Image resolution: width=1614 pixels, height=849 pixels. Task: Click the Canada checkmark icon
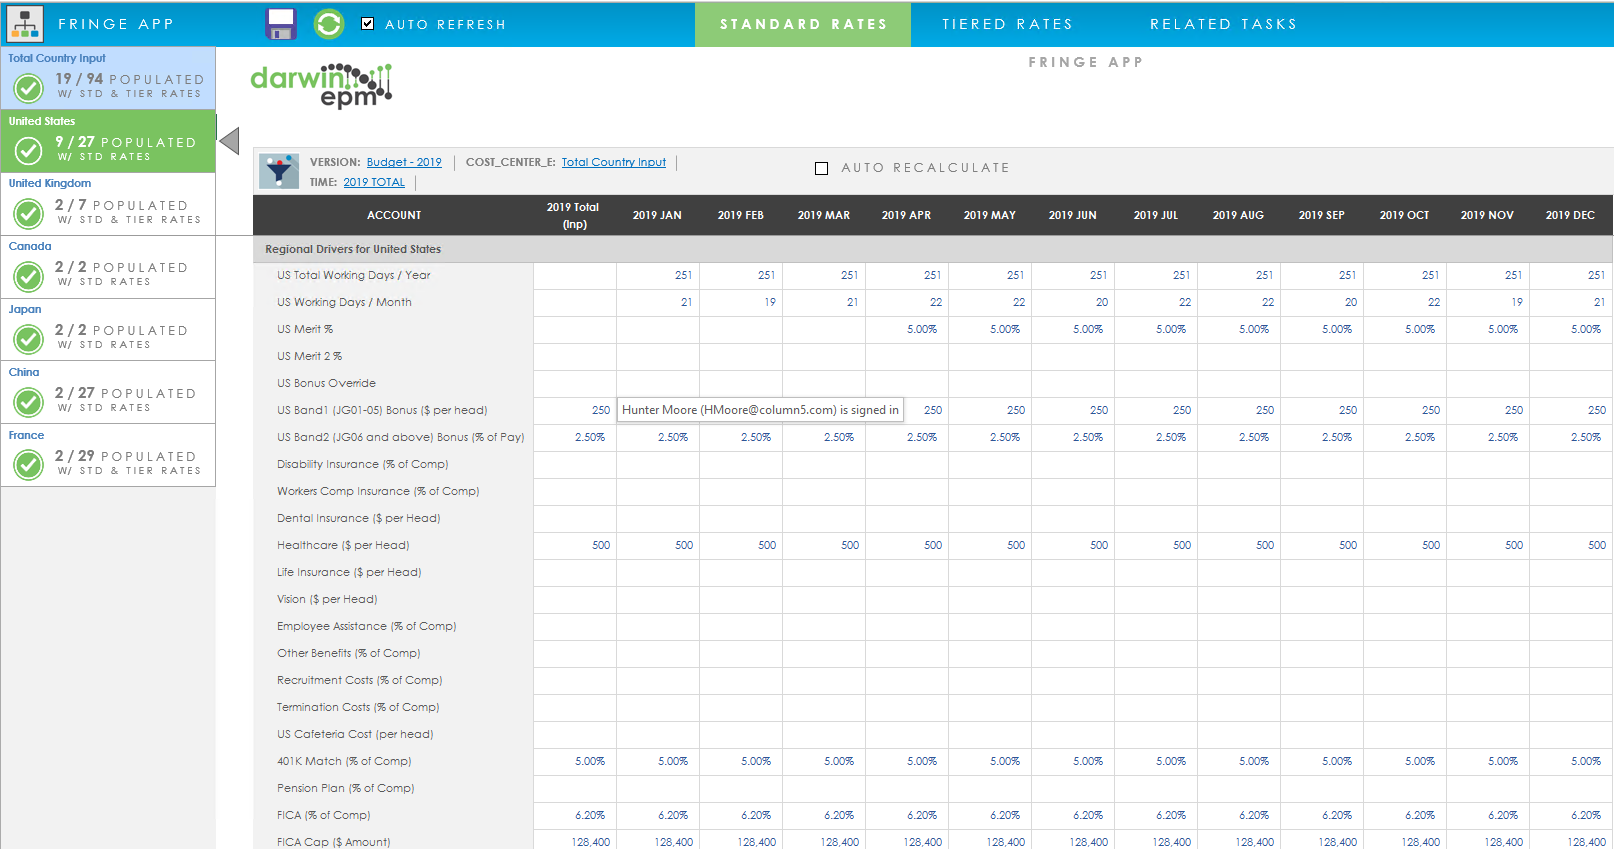(29, 276)
